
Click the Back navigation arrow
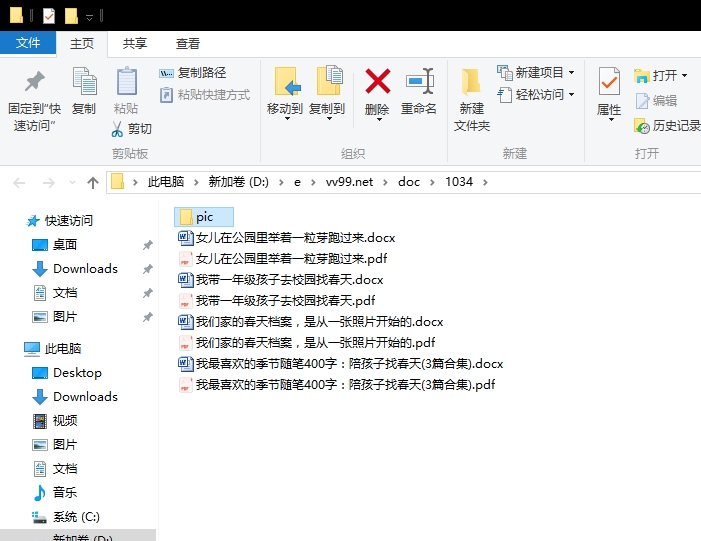coord(19,182)
